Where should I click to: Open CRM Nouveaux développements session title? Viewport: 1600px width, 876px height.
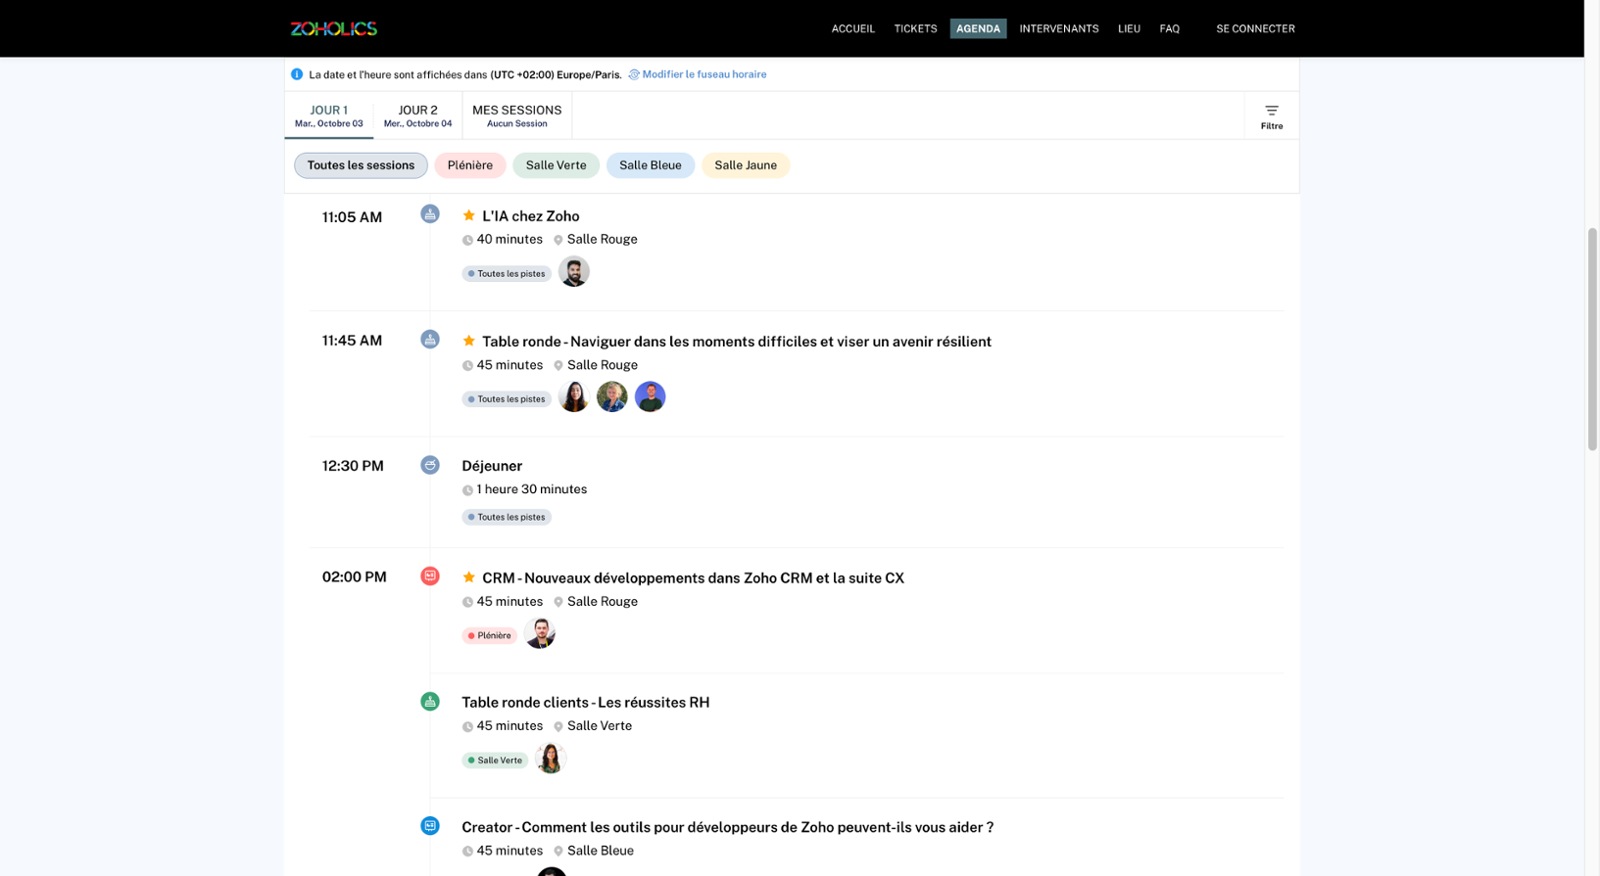click(x=693, y=578)
